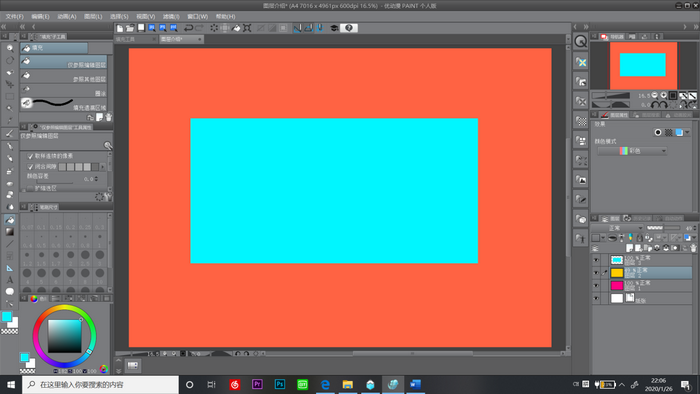Open Quick Access Q icon
Screen dimensions: 700x394
coord(580,41)
